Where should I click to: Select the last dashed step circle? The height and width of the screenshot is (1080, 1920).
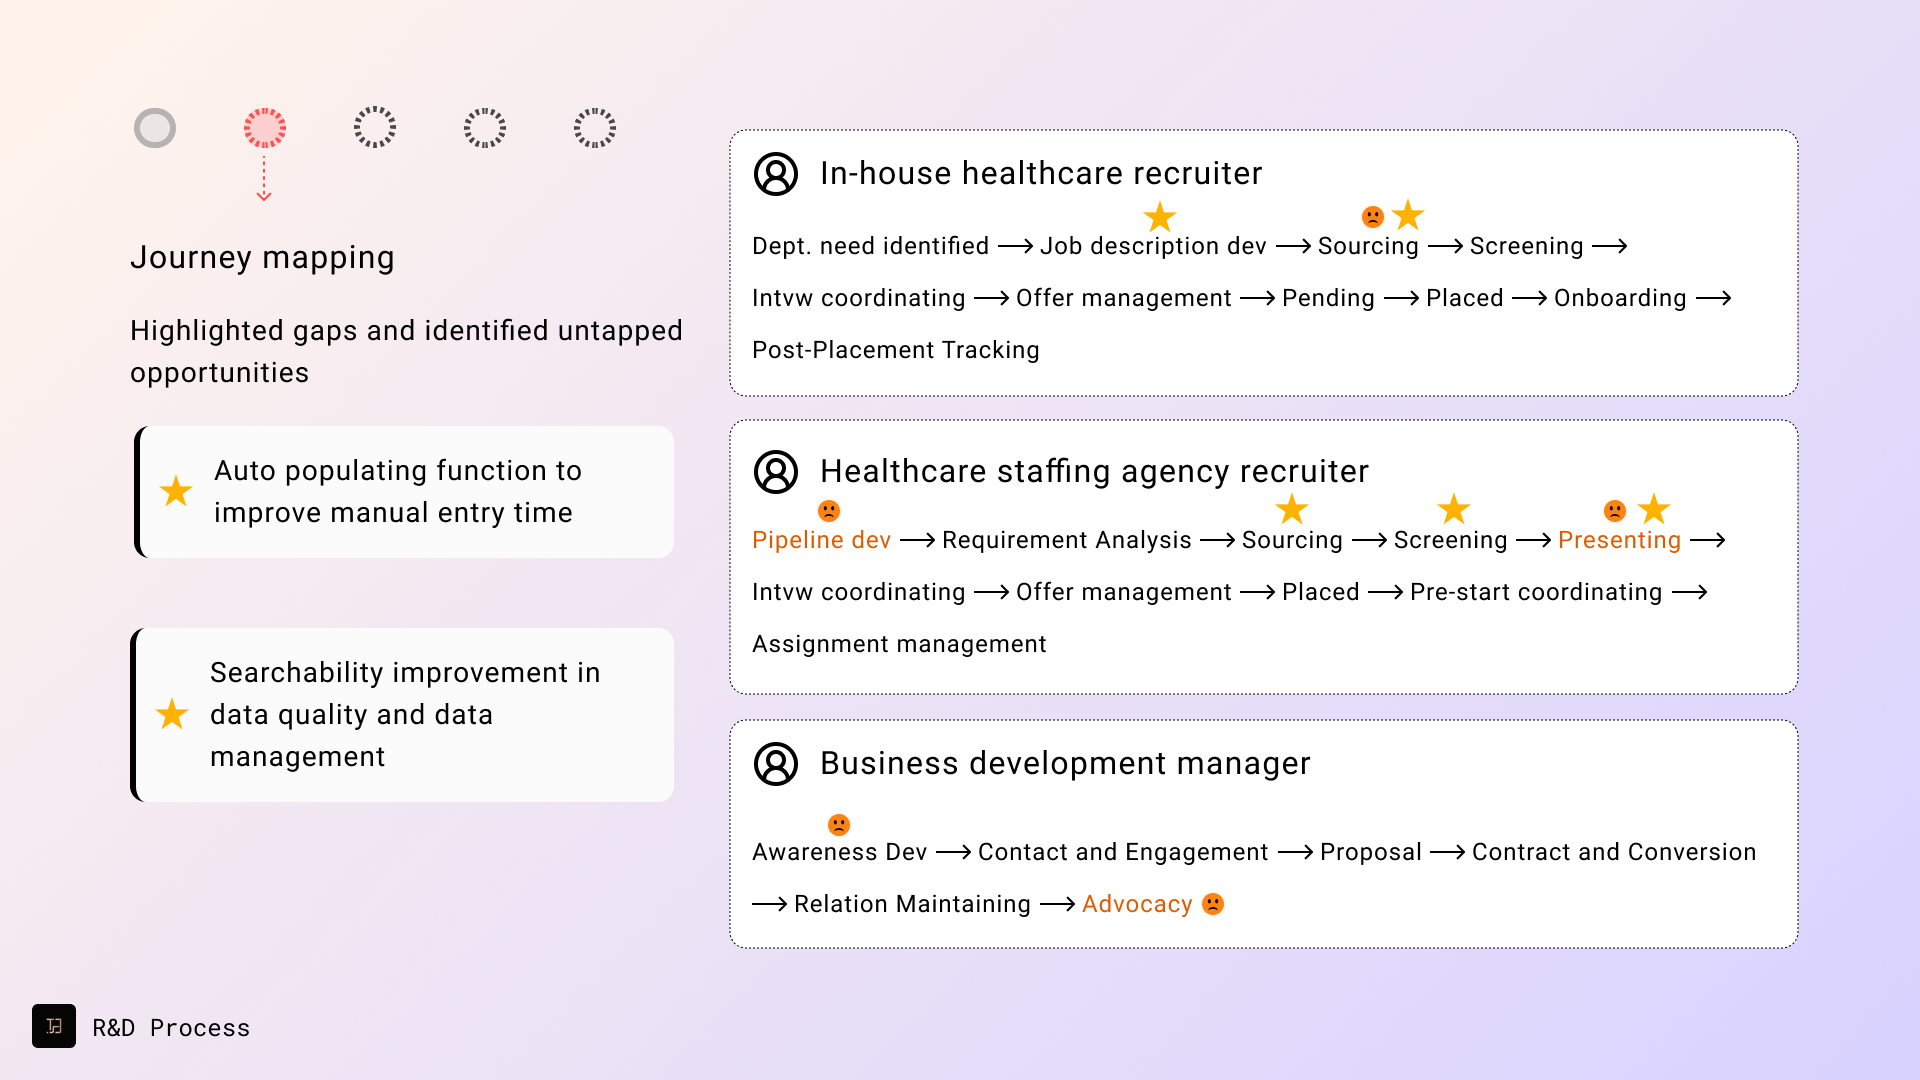(x=595, y=128)
